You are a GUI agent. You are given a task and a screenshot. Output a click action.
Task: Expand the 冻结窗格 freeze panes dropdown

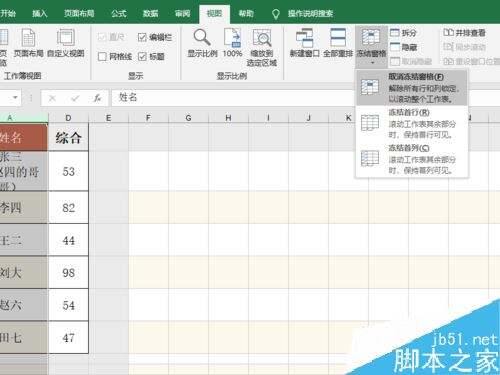pyautogui.click(x=371, y=47)
